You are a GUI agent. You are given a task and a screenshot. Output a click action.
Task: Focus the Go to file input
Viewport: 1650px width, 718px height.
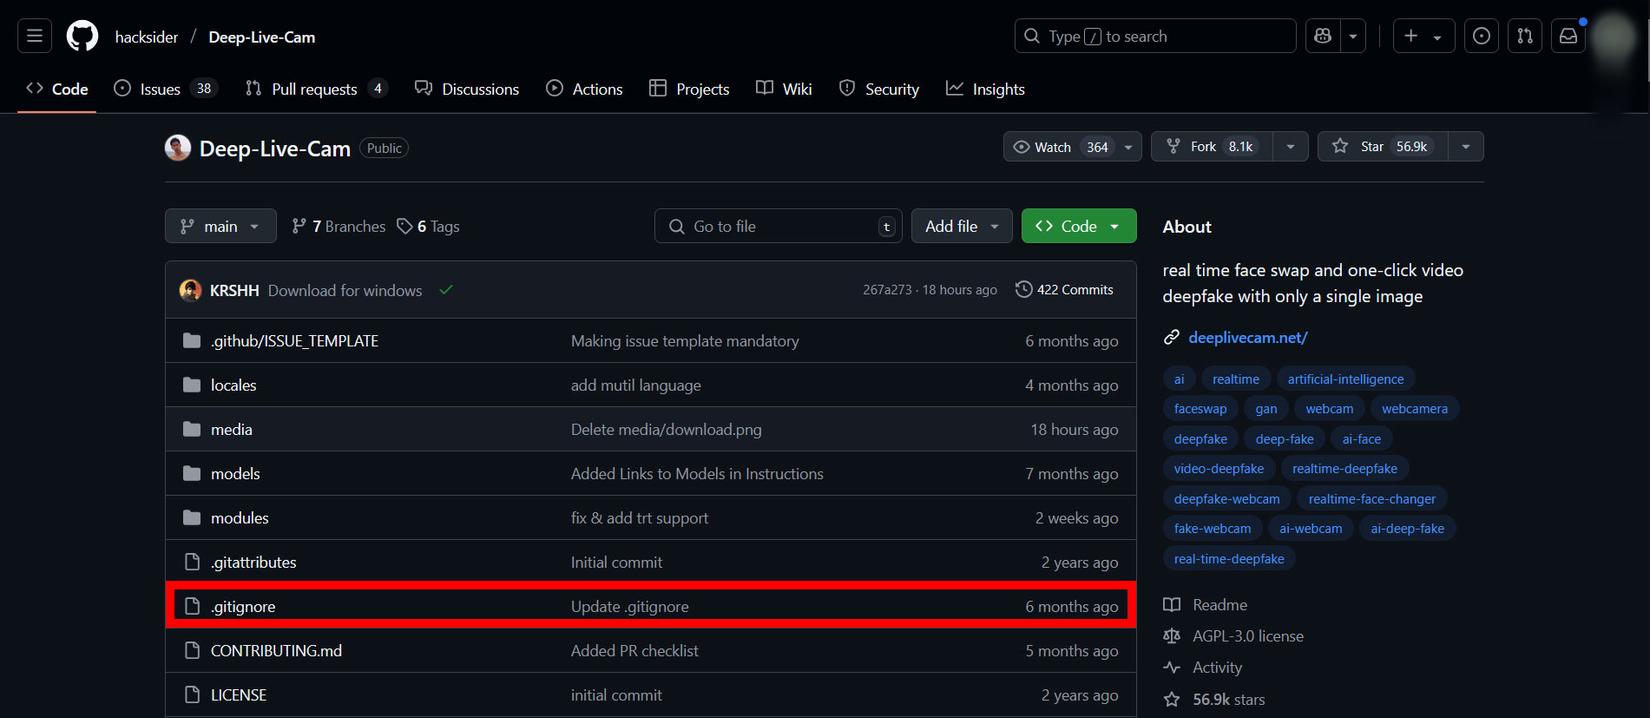(x=778, y=226)
